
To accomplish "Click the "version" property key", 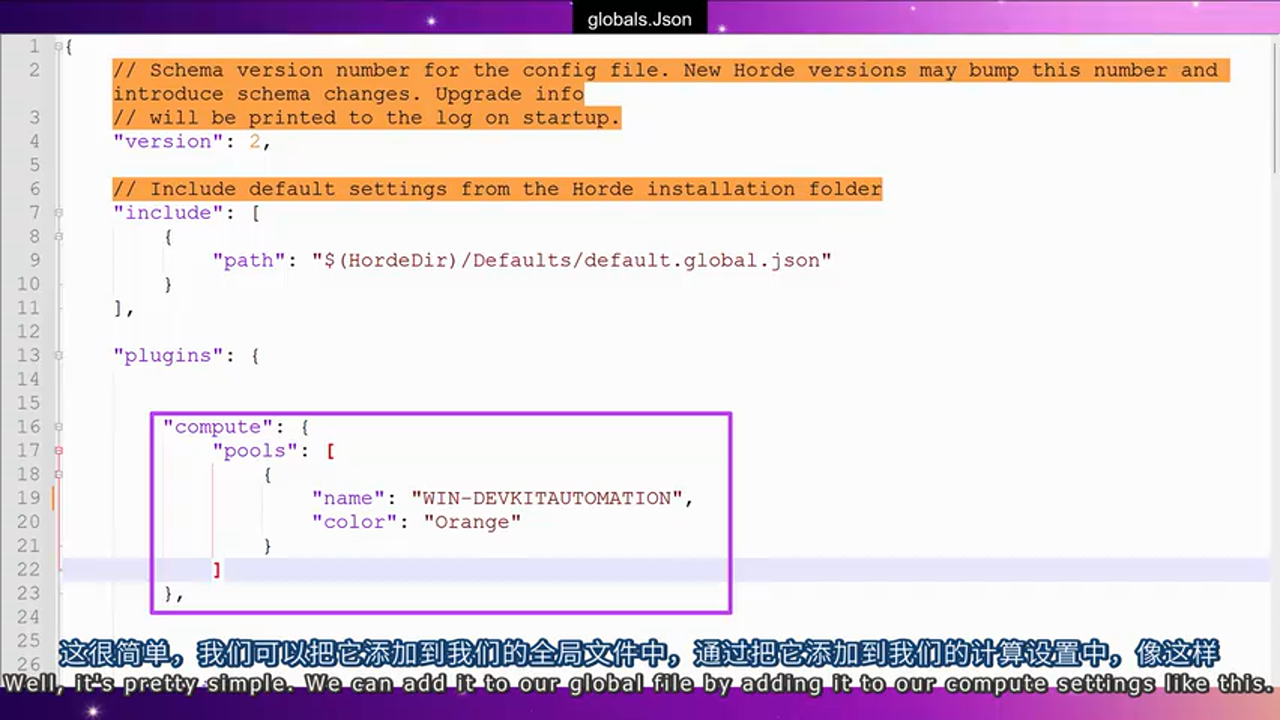I will click(166, 141).
